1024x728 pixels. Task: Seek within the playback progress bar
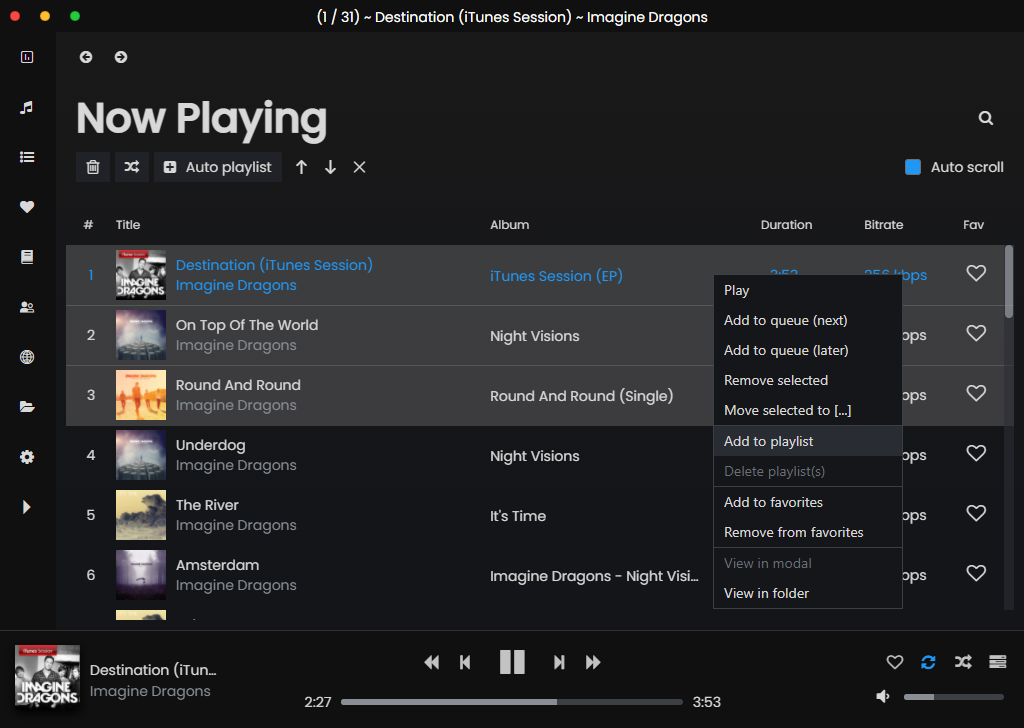coord(511,702)
